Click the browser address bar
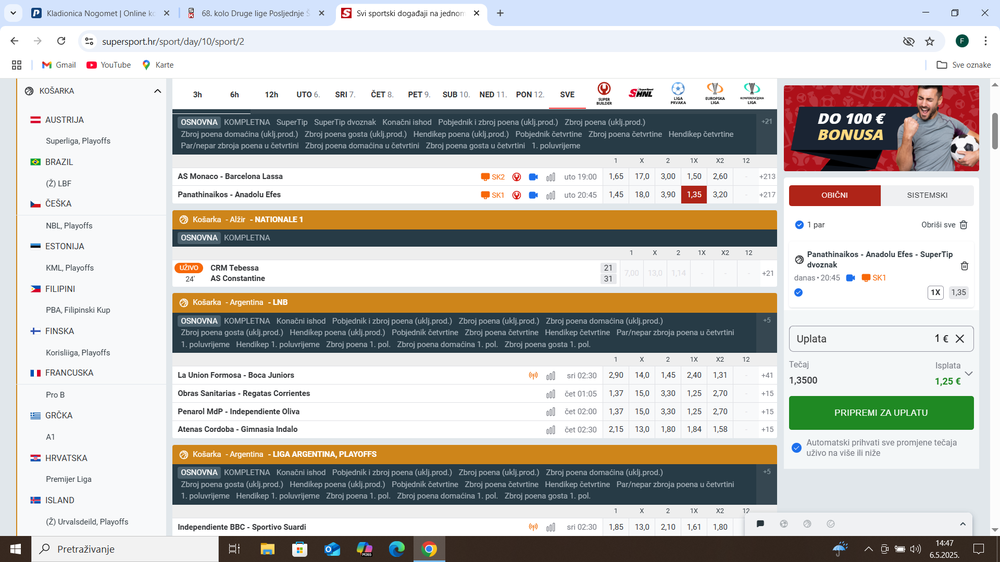Image resolution: width=1000 pixels, height=562 pixels. click(x=497, y=41)
